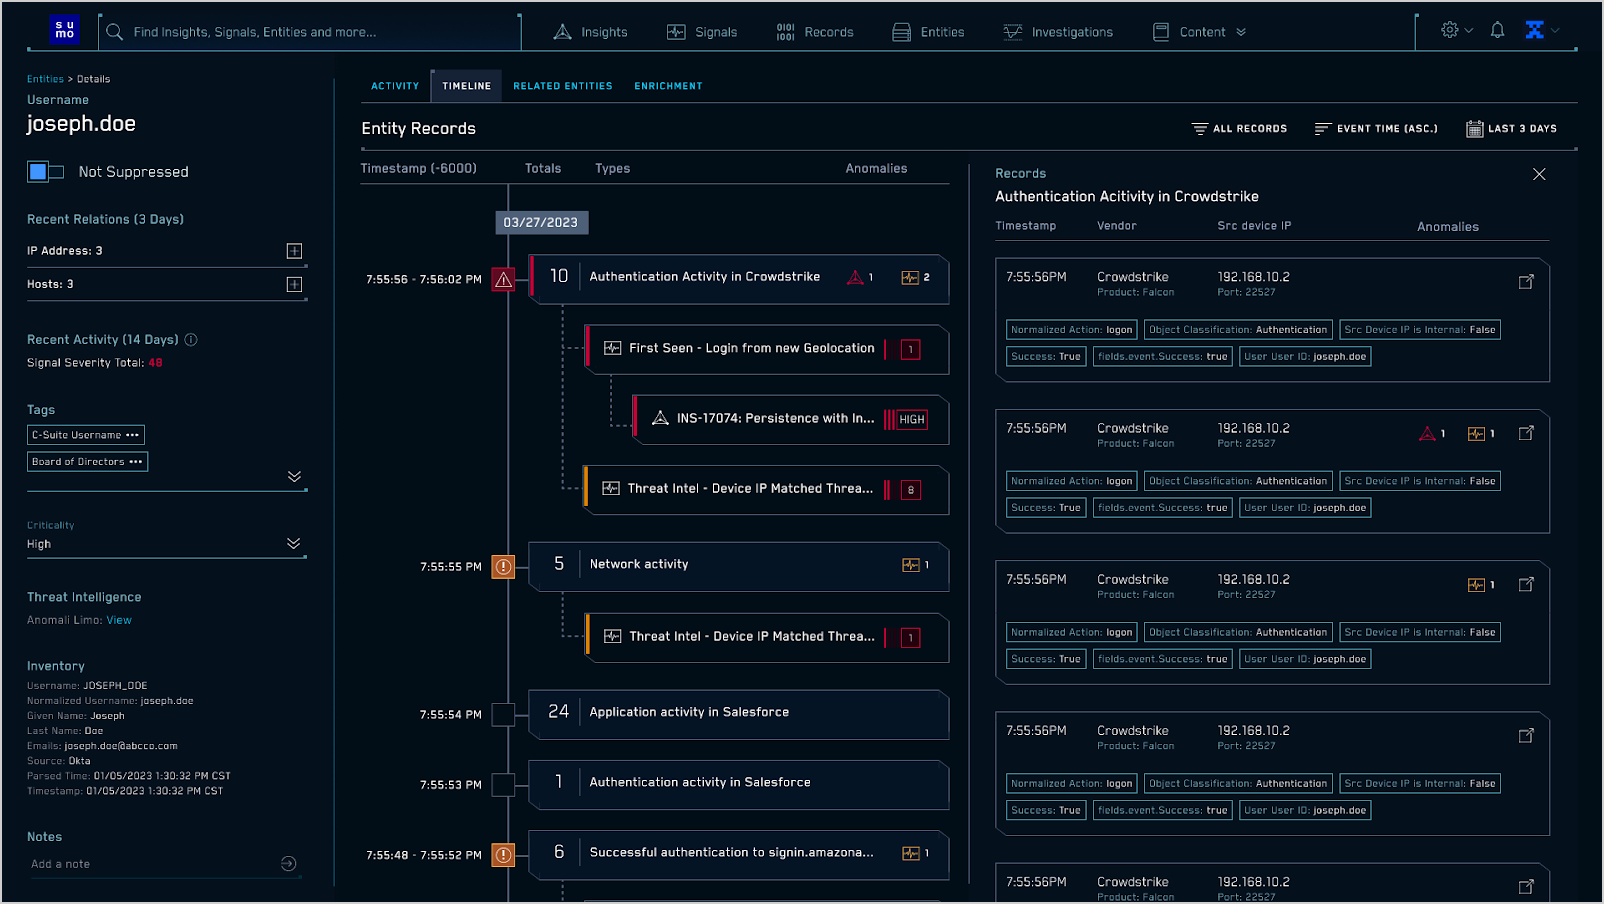1604x904 pixels.
Task: Open the Criticality High dropdown
Action: coord(293,544)
